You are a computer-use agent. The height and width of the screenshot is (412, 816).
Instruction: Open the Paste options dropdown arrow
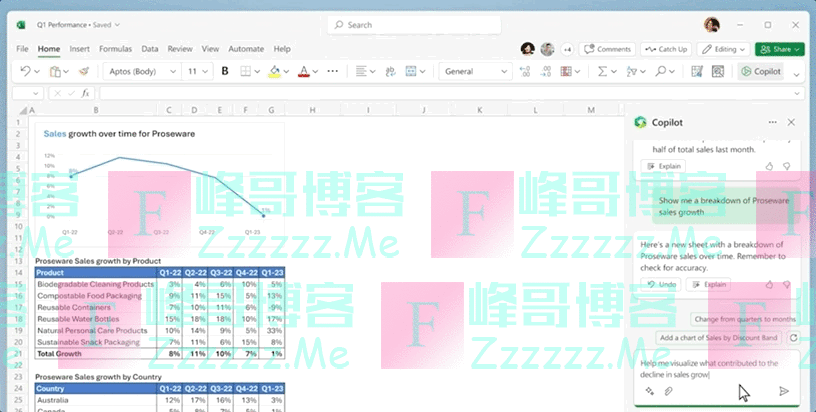tap(66, 72)
